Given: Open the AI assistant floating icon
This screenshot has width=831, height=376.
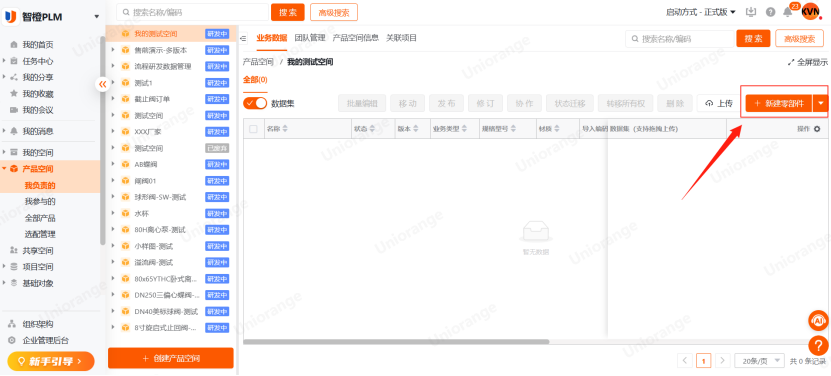Looking at the screenshot, I should [818, 320].
